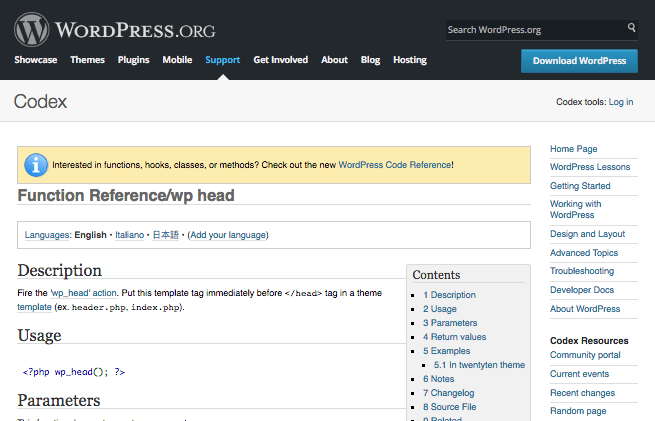Image resolution: width=655 pixels, height=421 pixels.
Task: Go to the Plugins menu item
Action: [x=133, y=60]
